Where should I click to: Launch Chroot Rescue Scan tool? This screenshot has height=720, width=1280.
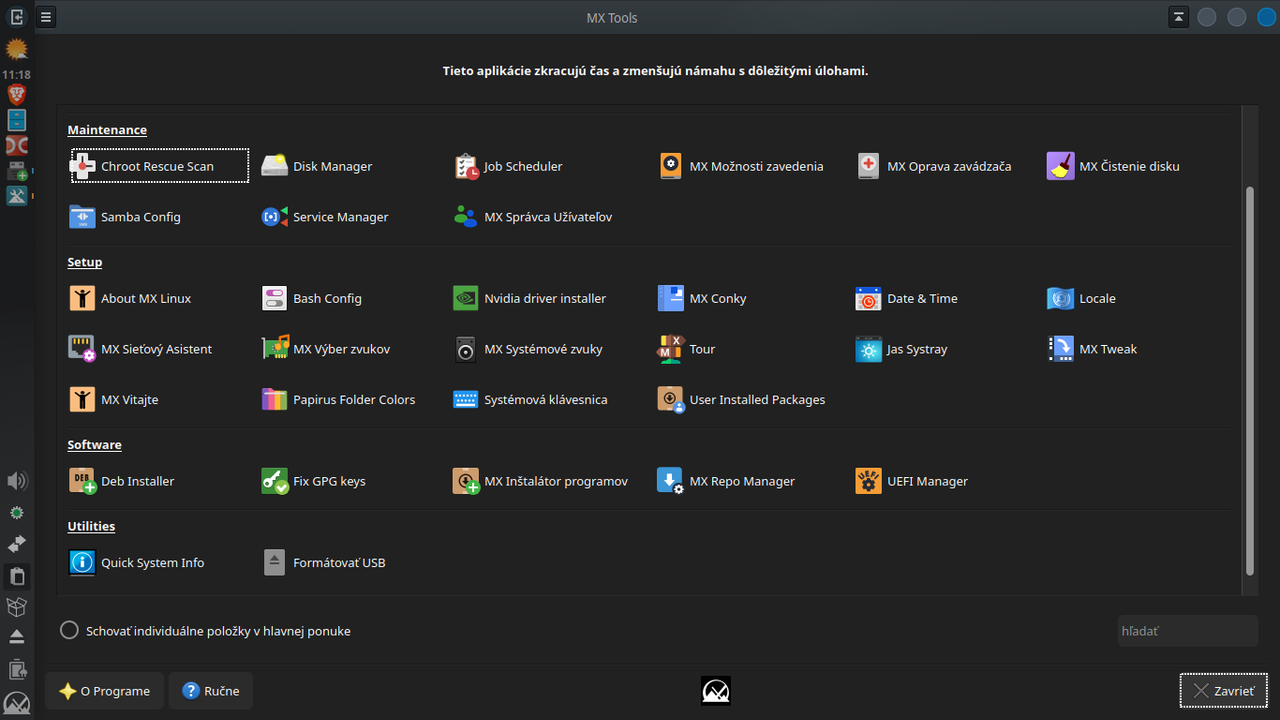159,166
